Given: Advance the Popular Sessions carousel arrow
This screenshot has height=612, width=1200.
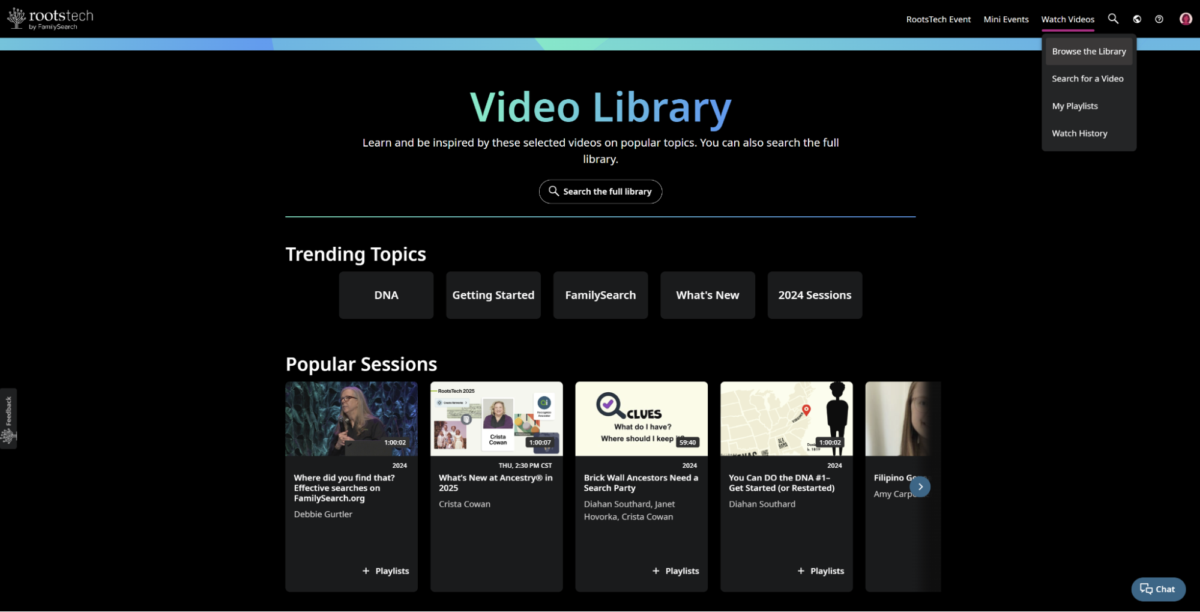Looking at the screenshot, I should click(x=919, y=486).
